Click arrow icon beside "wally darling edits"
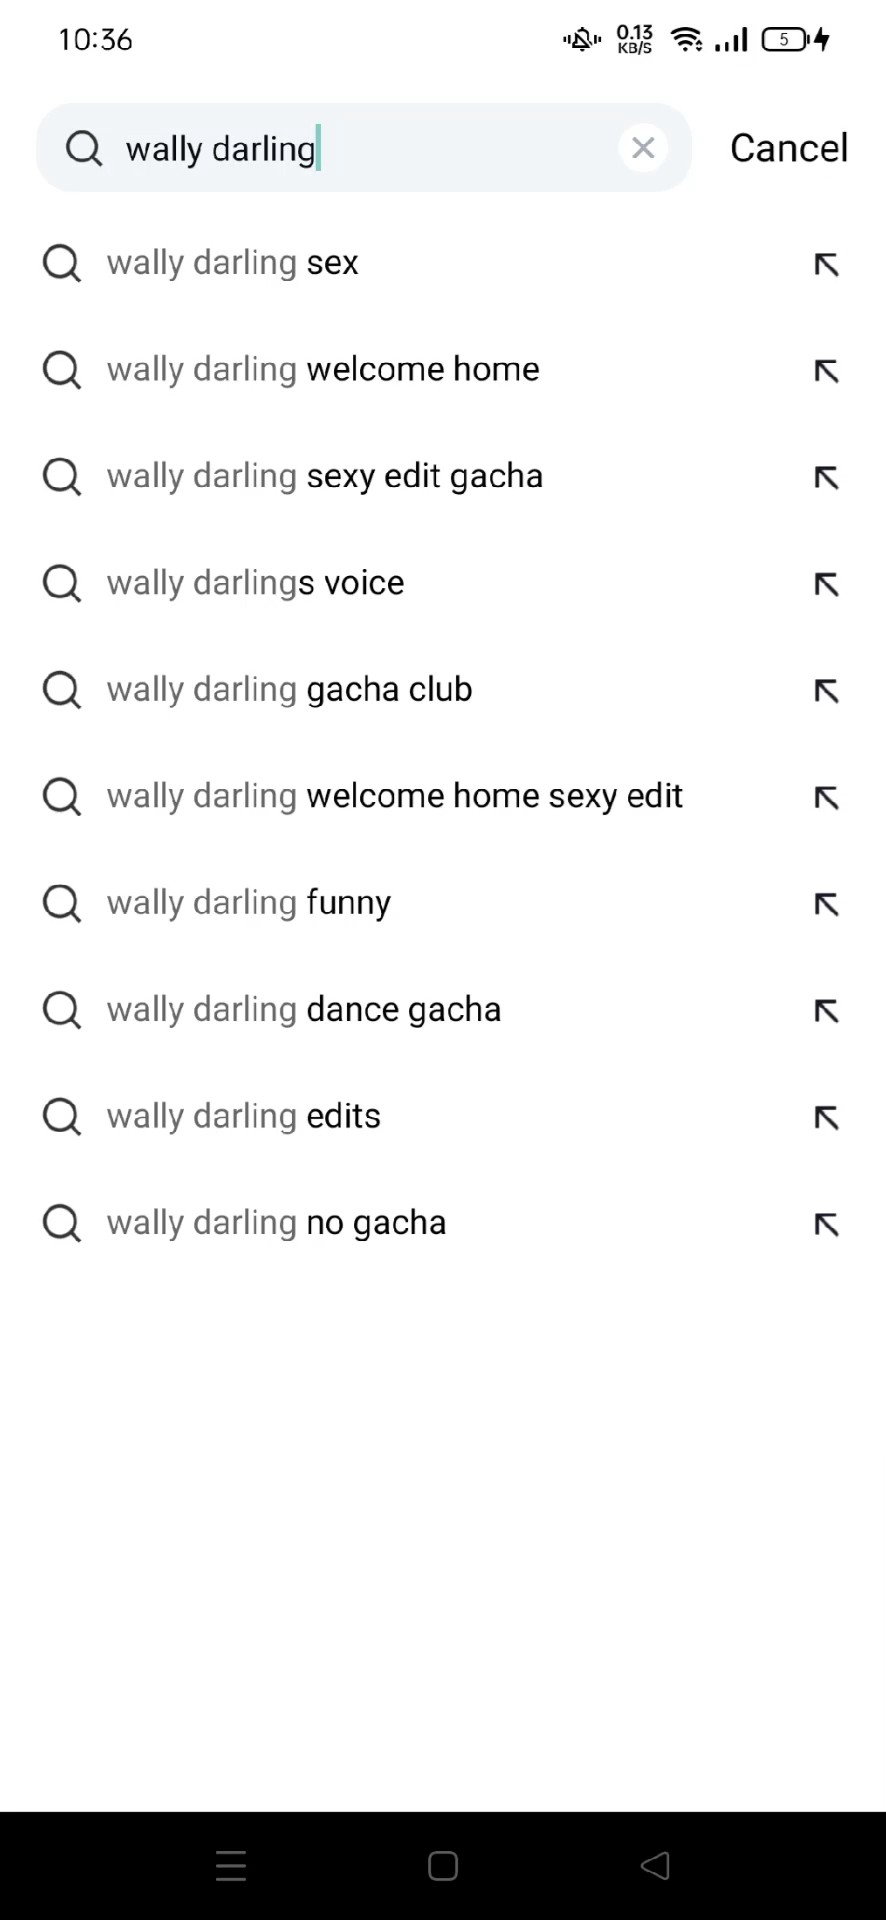886x1920 pixels. (826, 1118)
